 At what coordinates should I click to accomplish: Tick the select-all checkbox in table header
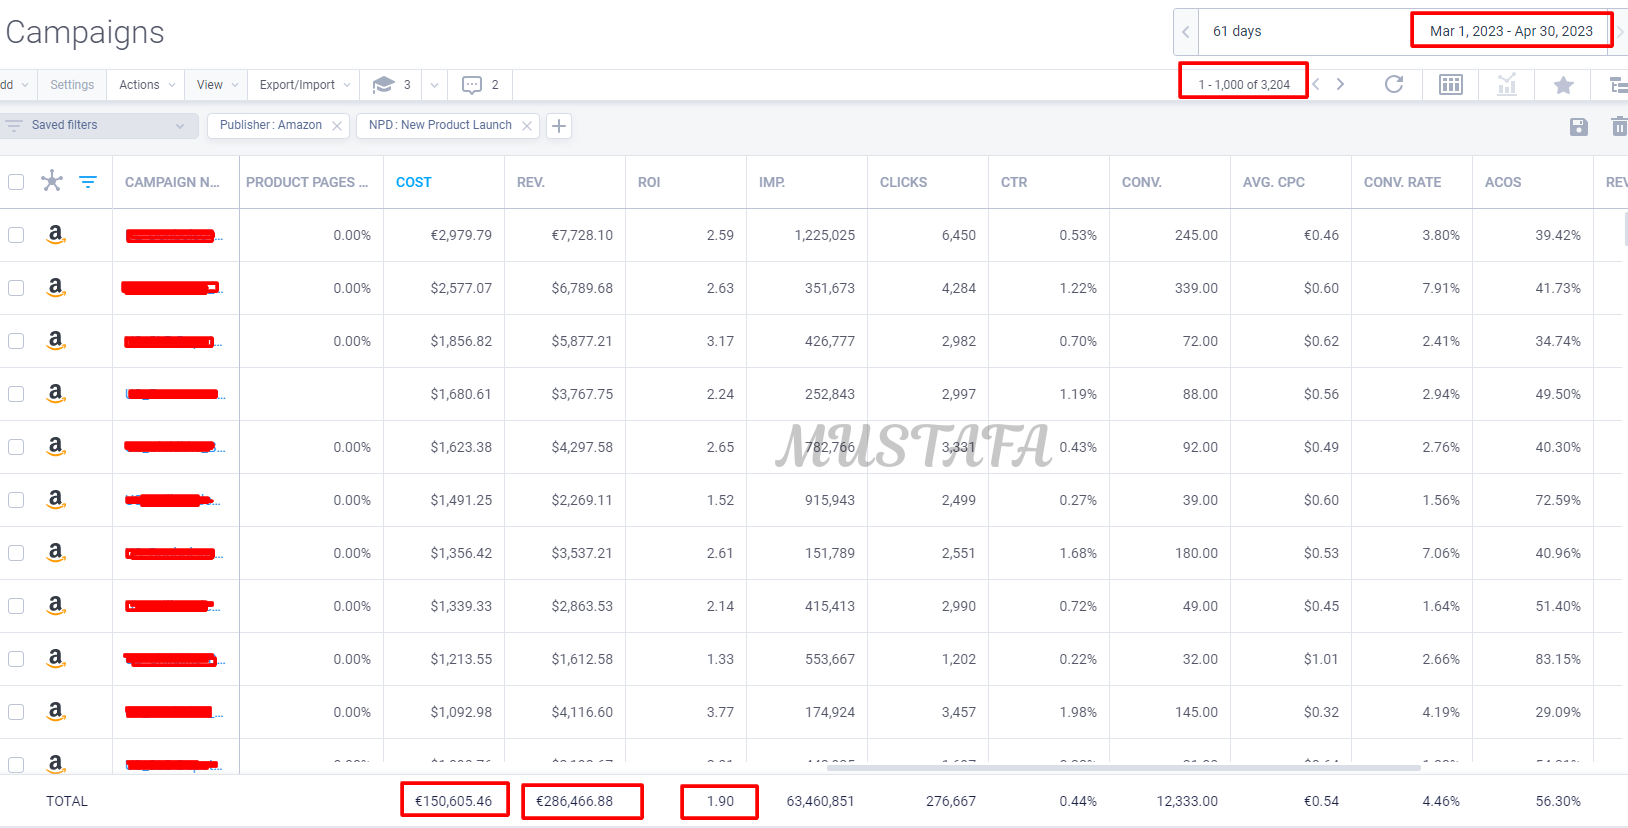[x=16, y=182]
